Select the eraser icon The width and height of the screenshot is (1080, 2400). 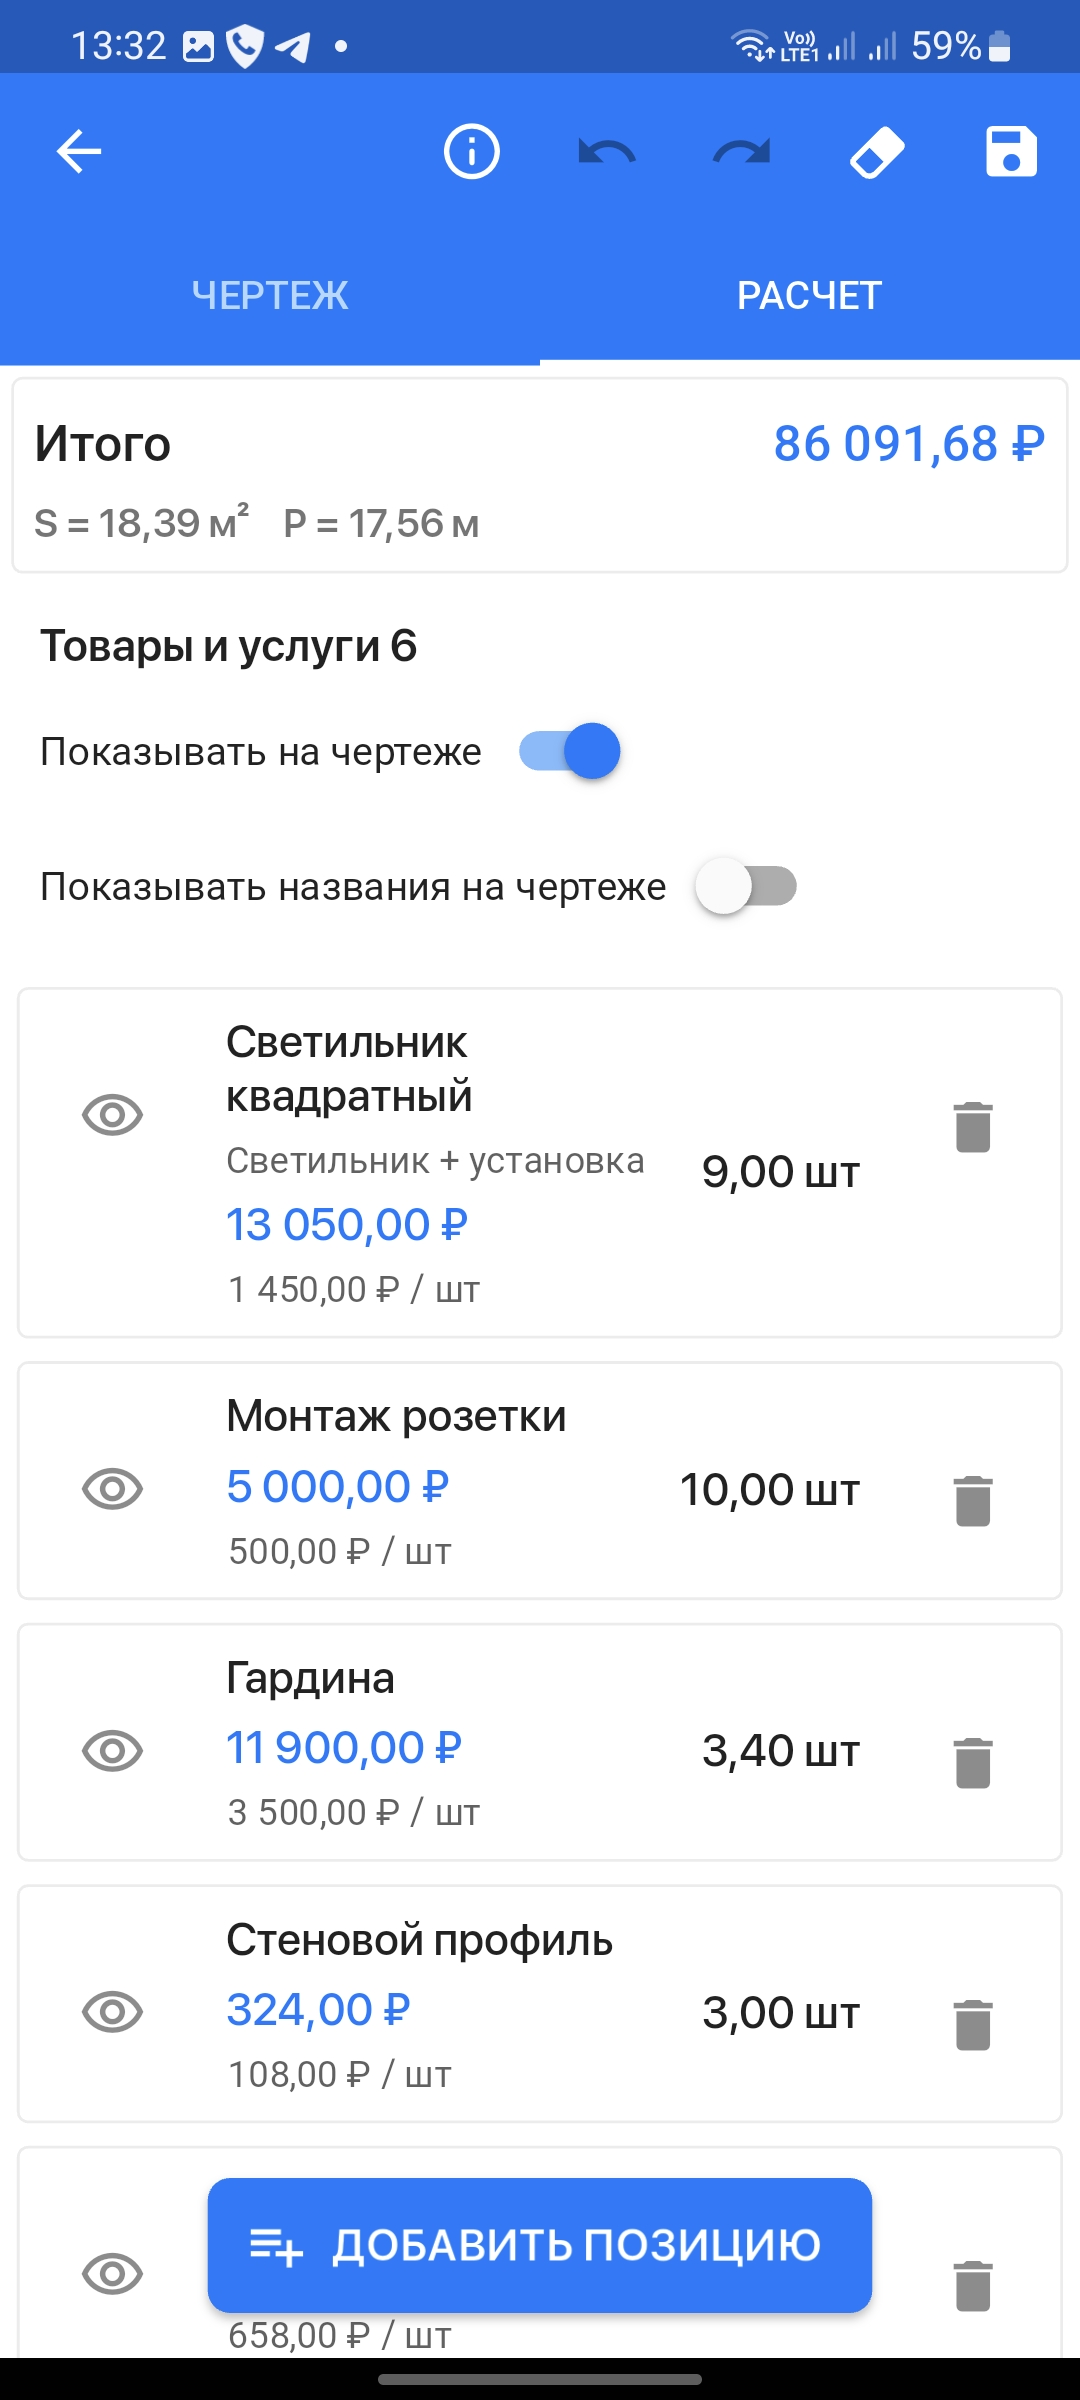click(877, 152)
